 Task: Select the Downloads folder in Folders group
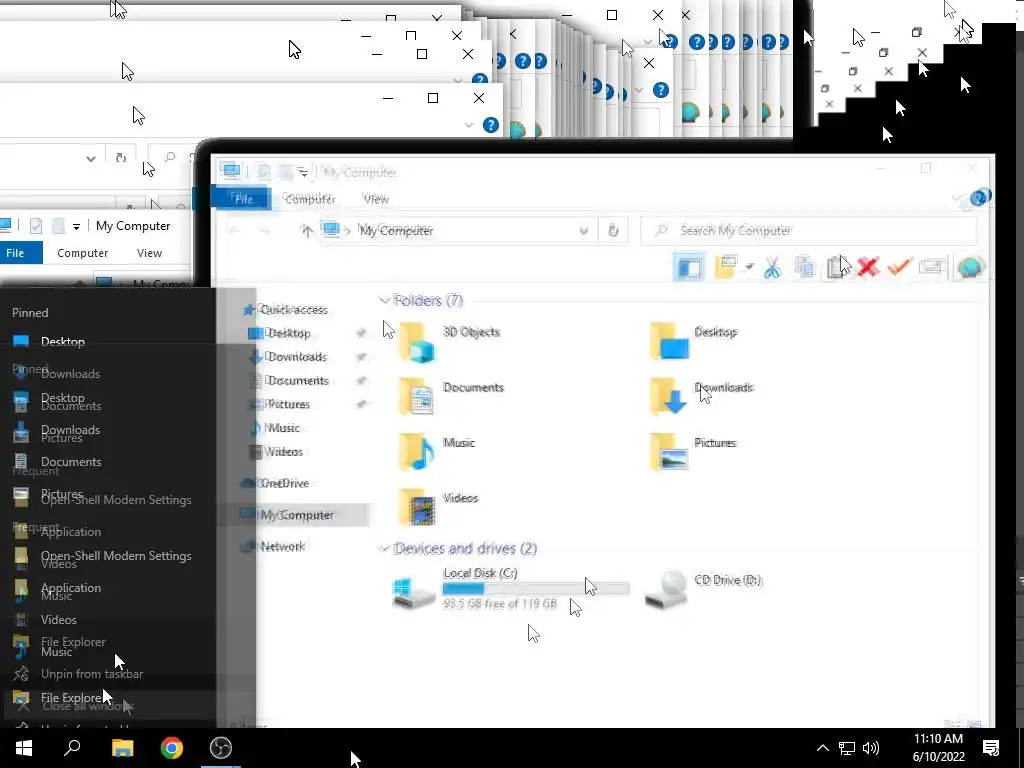click(701, 396)
